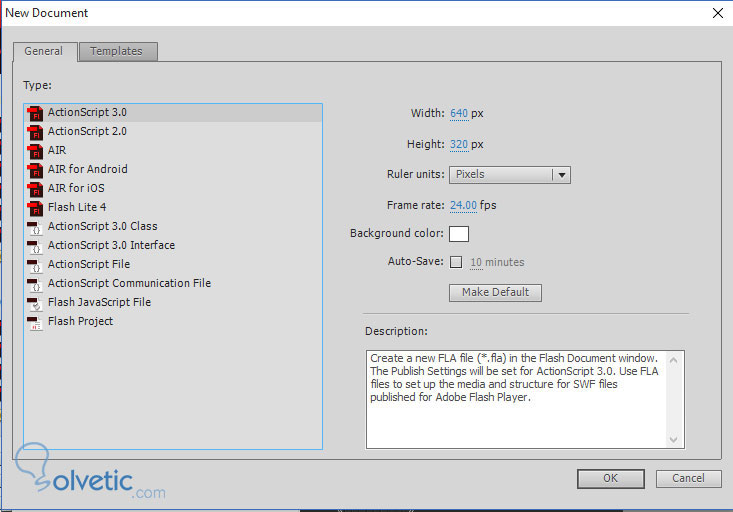Image resolution: width=733 pixels, height=512 pixels.
Task: Click the Flash JavaScript File icon
Action: pos(35,303)
